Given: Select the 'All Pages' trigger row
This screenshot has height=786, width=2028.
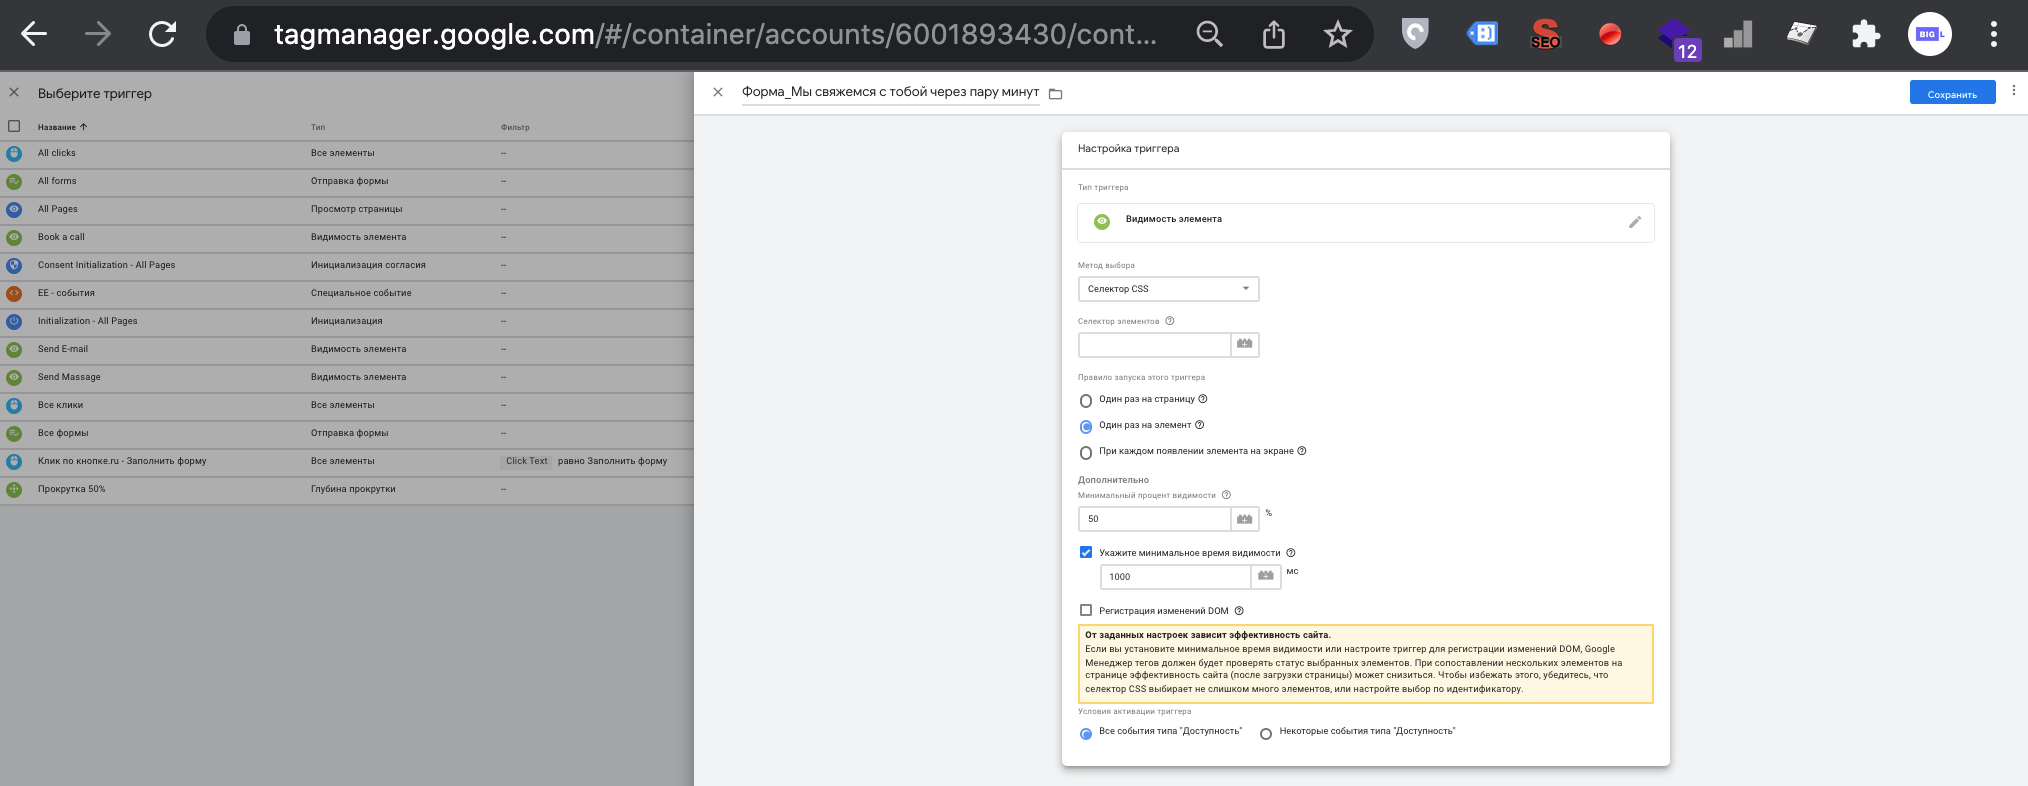Looking at the screenshot, I should [x=347, y=209].
